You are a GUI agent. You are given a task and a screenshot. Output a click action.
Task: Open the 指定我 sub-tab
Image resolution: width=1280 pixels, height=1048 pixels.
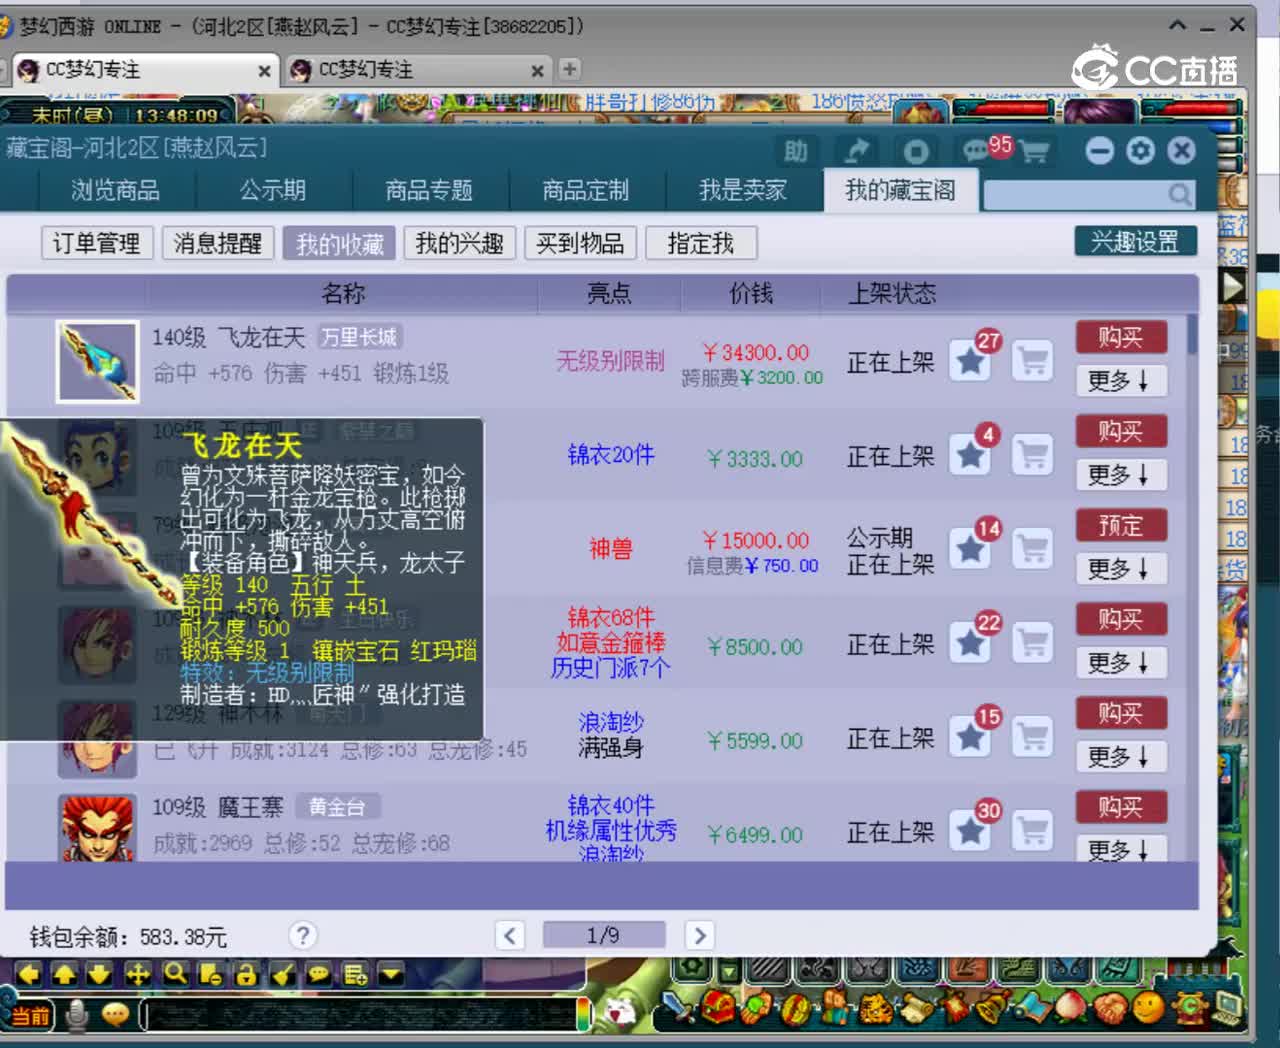click(x=701, y=243)
